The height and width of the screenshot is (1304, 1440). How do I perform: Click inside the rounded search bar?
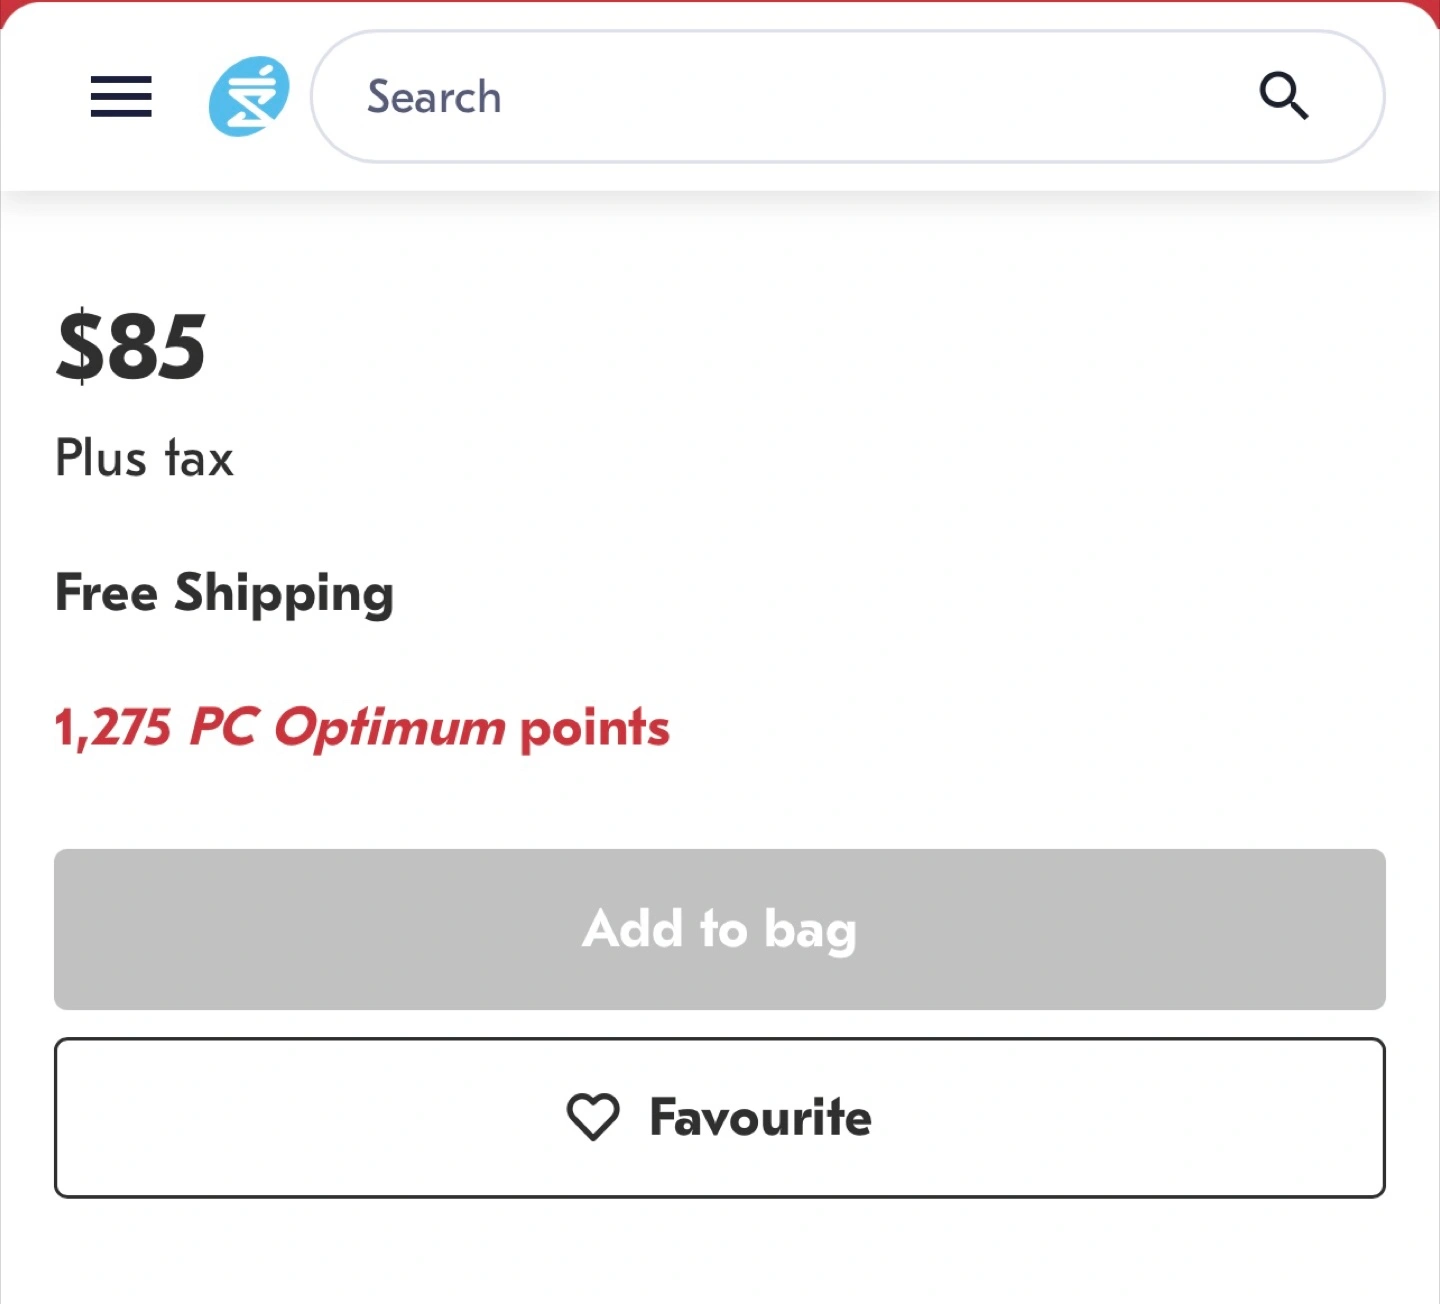[848, 96]
